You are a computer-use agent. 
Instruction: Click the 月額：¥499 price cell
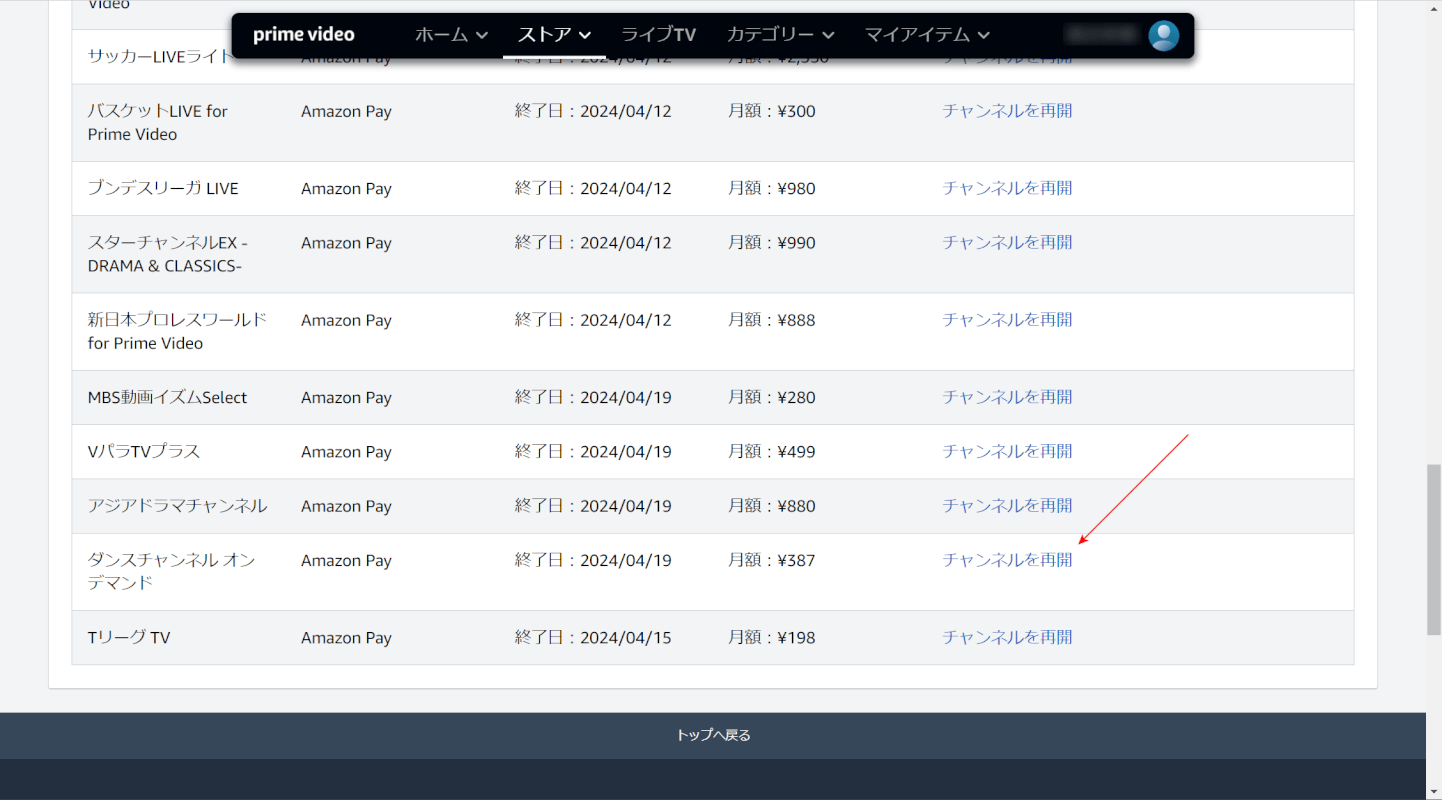pyautogui.click(x=772, y=451)
